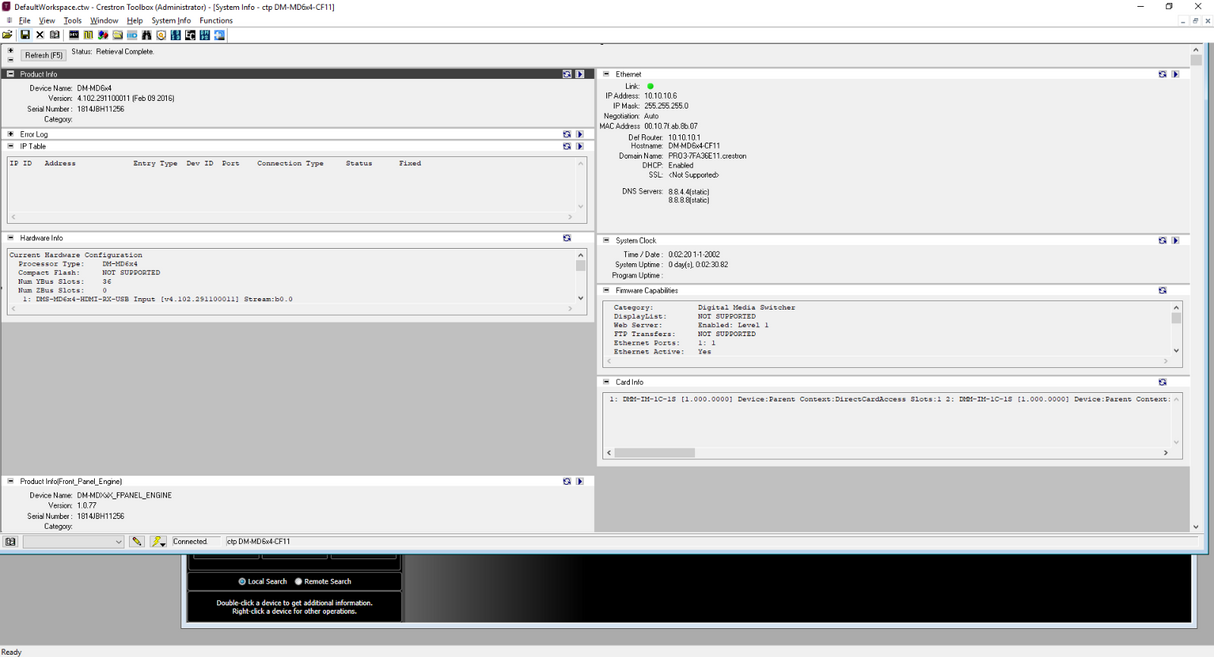Click the System Clock panel refresh icon
This screenshot has width=1214, height=657.
point(1162,240)
